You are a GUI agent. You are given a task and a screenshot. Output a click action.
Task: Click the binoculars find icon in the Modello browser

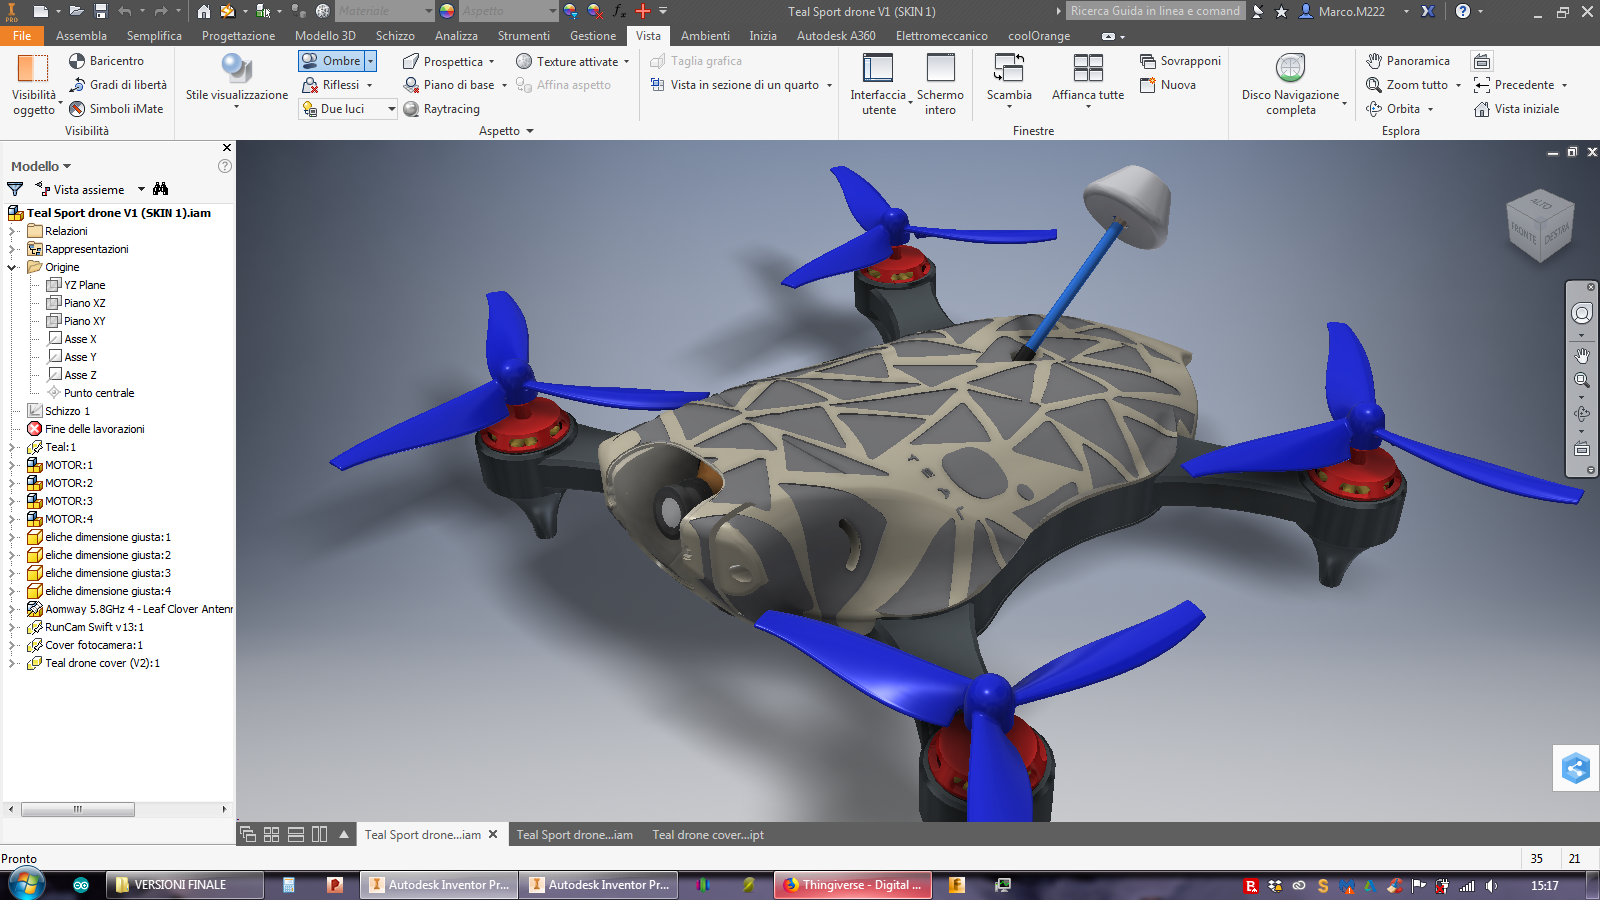(x=161, y=189)
